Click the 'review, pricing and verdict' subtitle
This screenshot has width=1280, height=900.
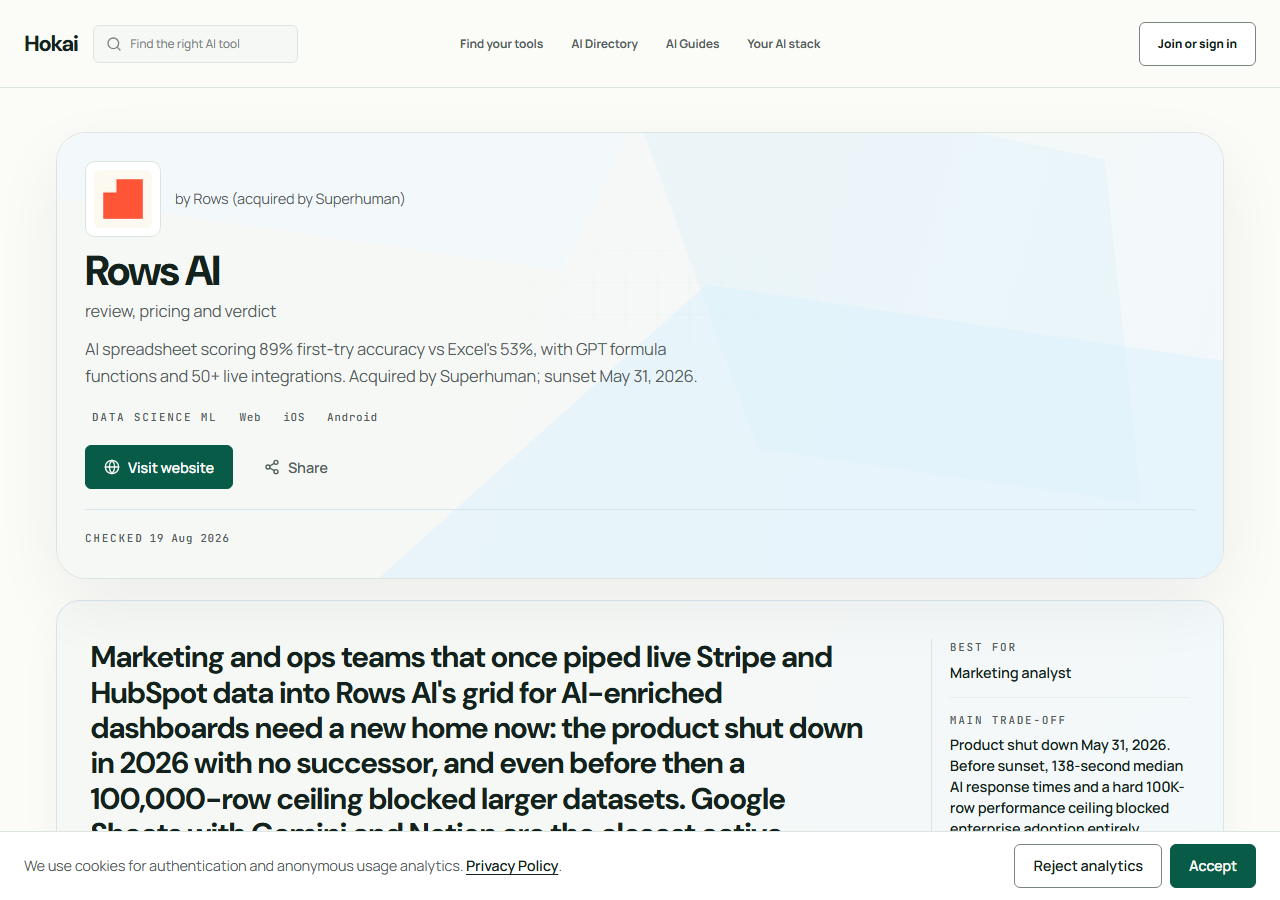[180, 311]
